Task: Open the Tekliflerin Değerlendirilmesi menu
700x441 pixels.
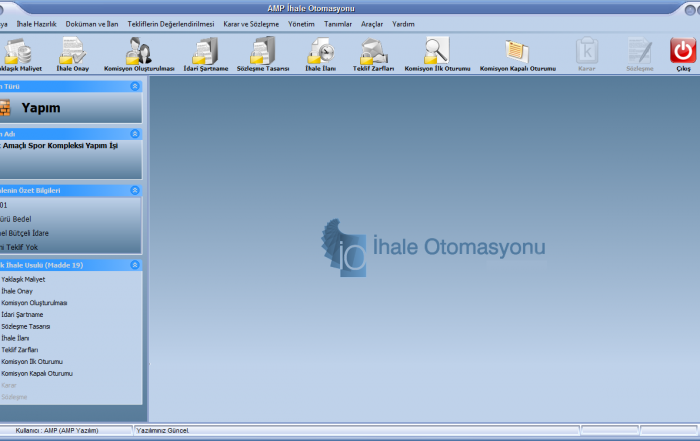Action: [x=164, y=23]
